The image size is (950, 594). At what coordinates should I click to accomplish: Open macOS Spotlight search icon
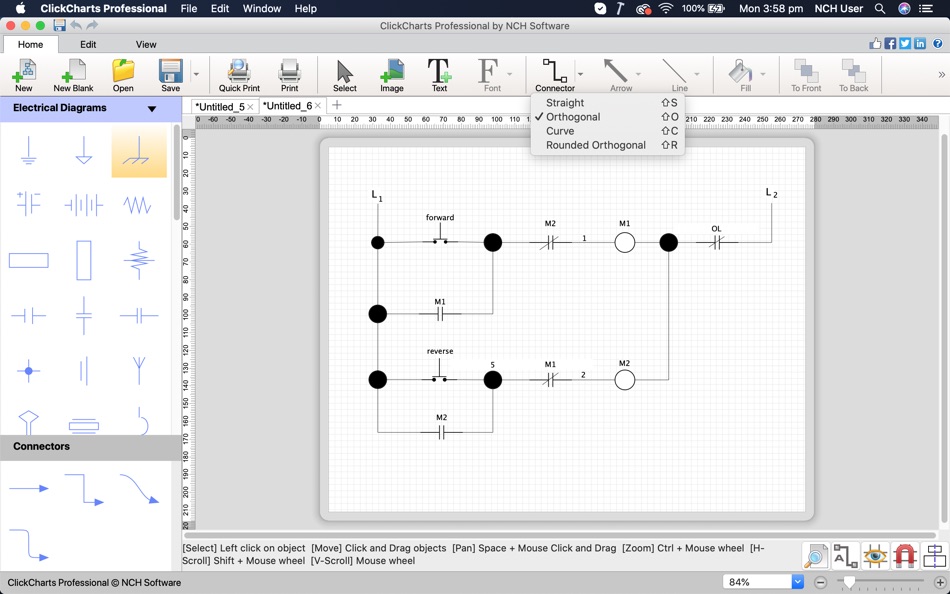[880, 8]
